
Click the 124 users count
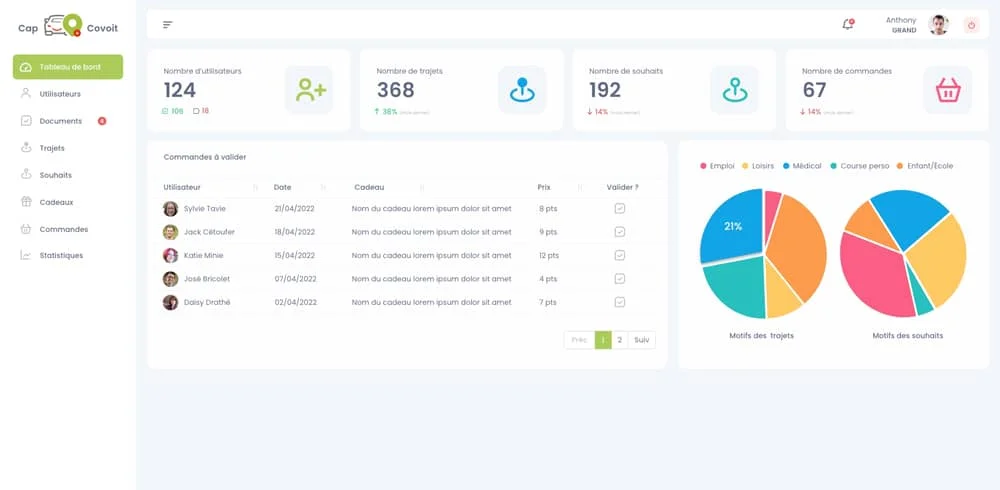point(179,91)
